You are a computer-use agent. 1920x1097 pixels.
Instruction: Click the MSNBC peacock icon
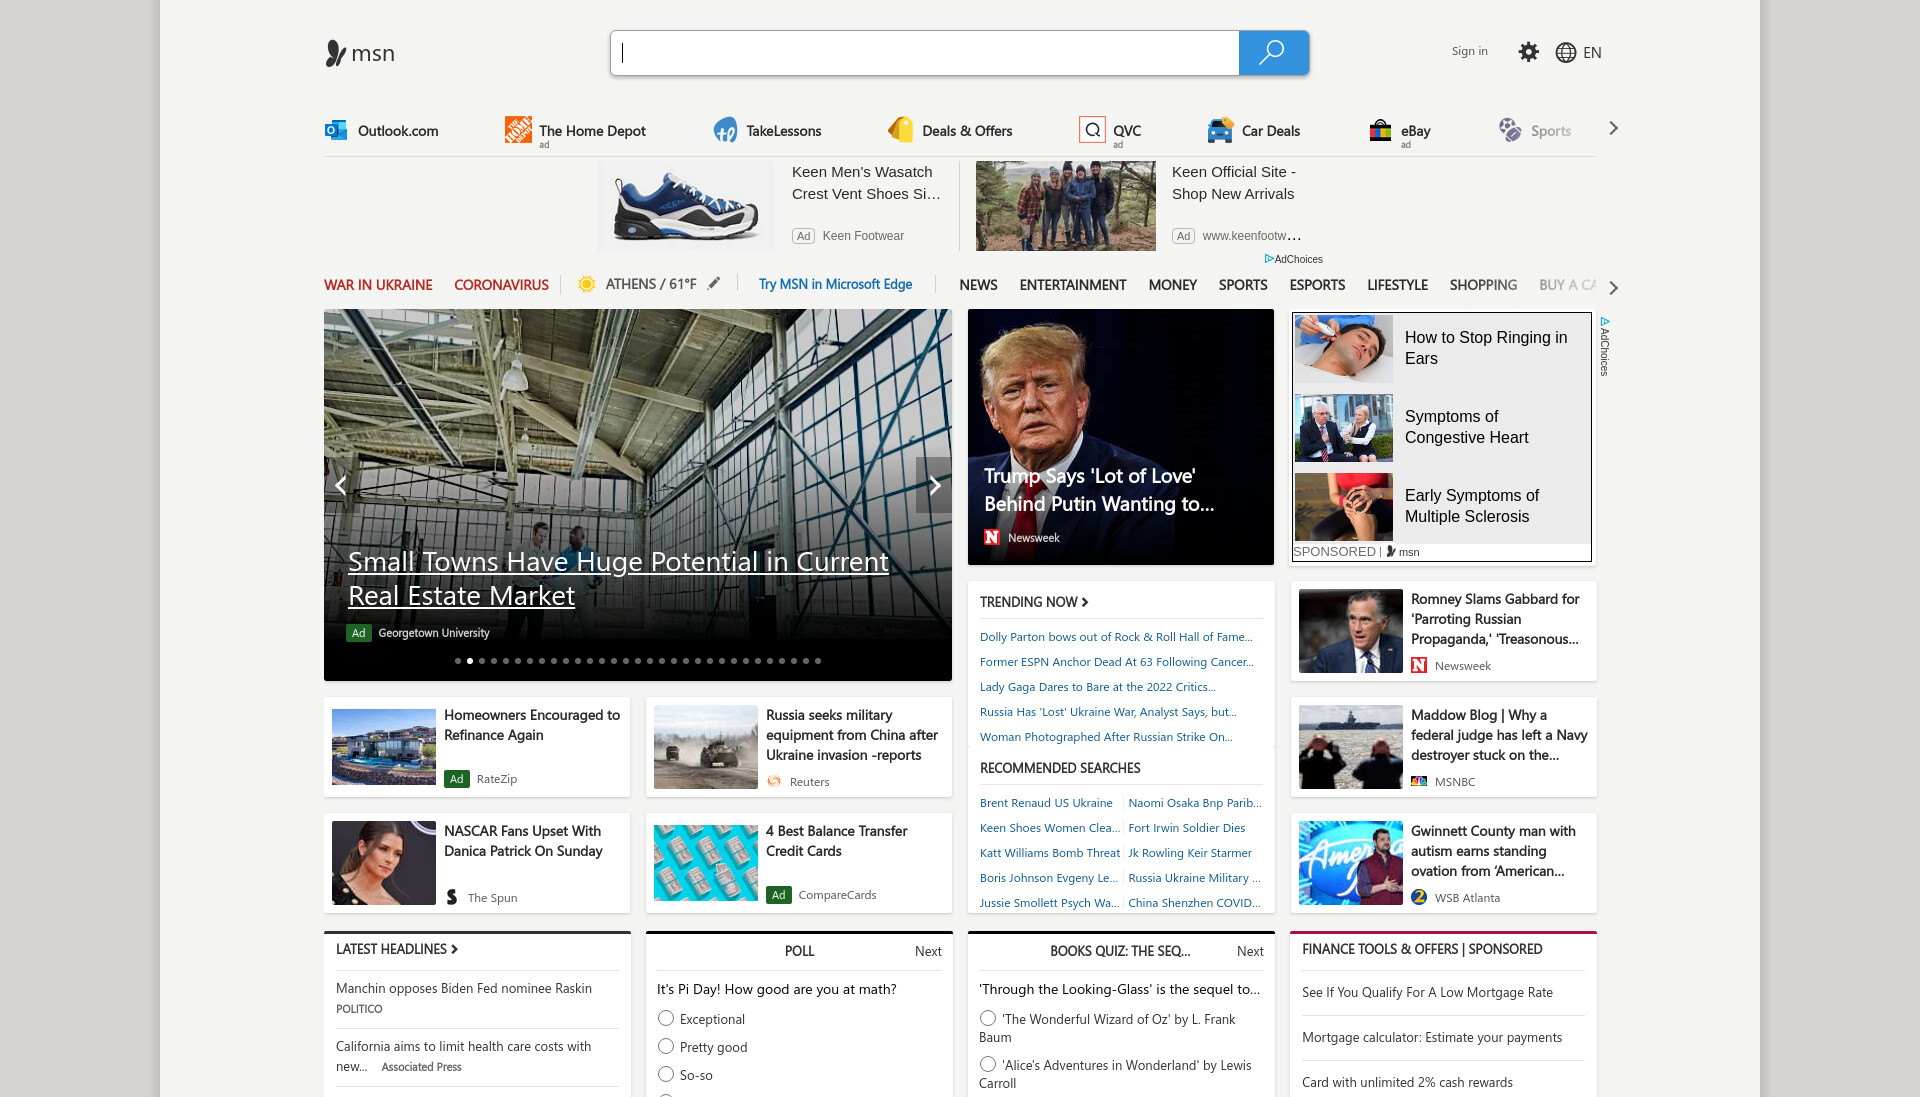[x=1419, y=781]
